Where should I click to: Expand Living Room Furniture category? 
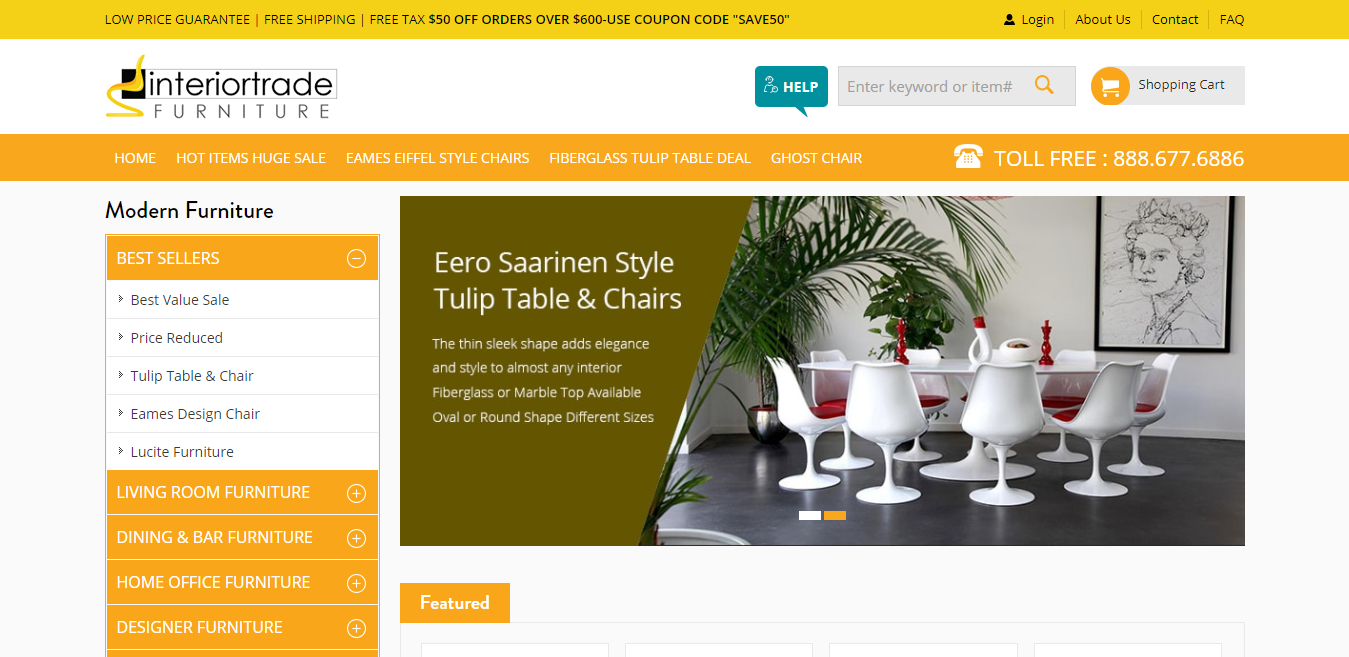pyautogui.click(x=356, y=493)
